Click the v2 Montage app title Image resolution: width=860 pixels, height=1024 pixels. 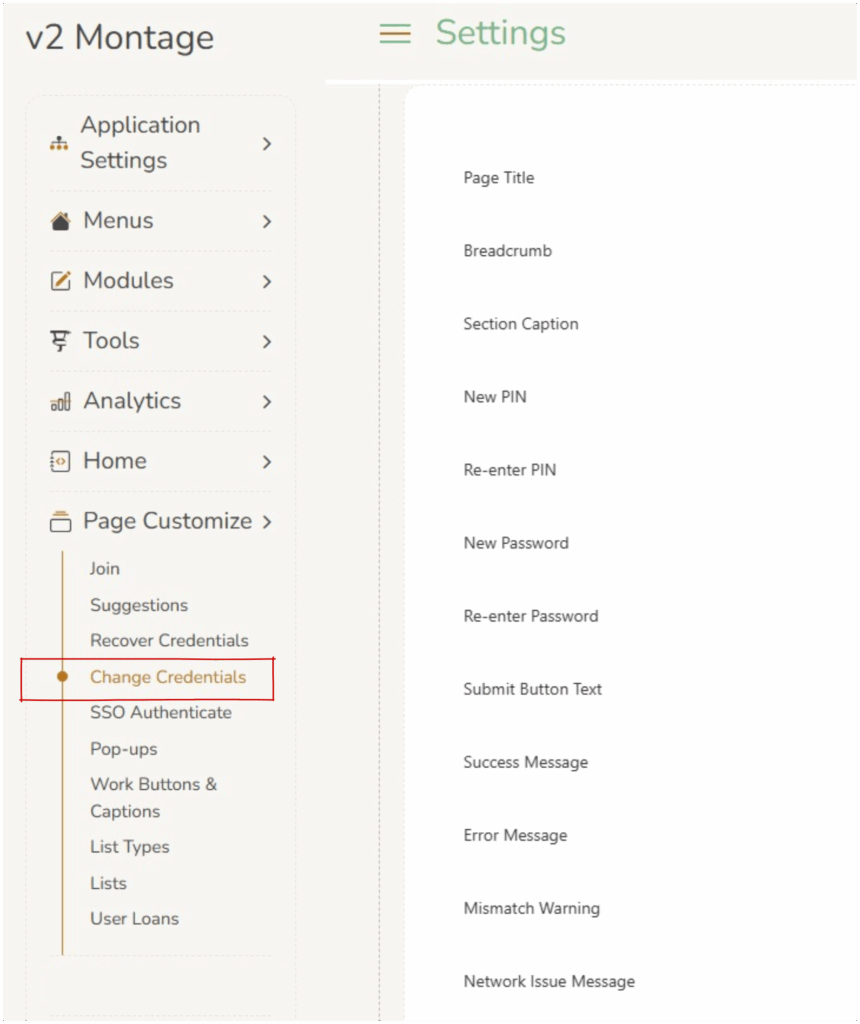[119, 37]
